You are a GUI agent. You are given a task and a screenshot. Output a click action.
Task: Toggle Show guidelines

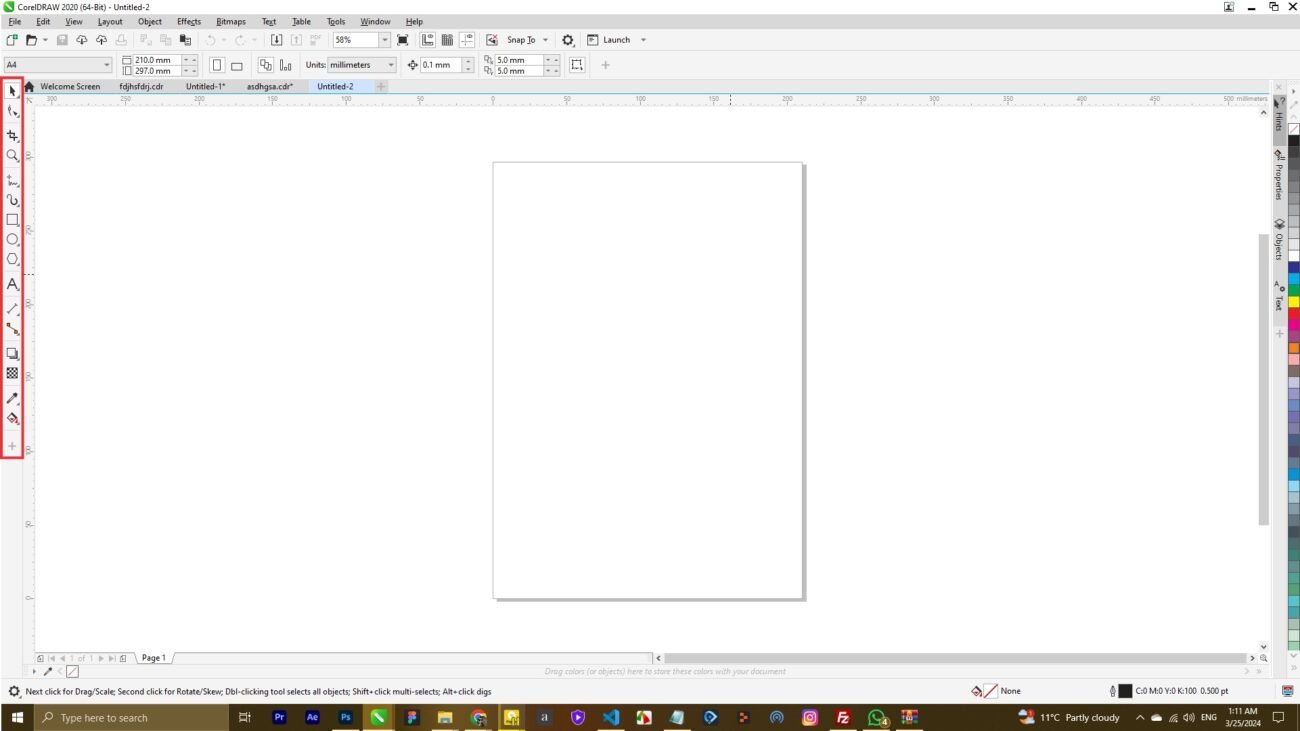pyautogui.click(x=467, y=40)
